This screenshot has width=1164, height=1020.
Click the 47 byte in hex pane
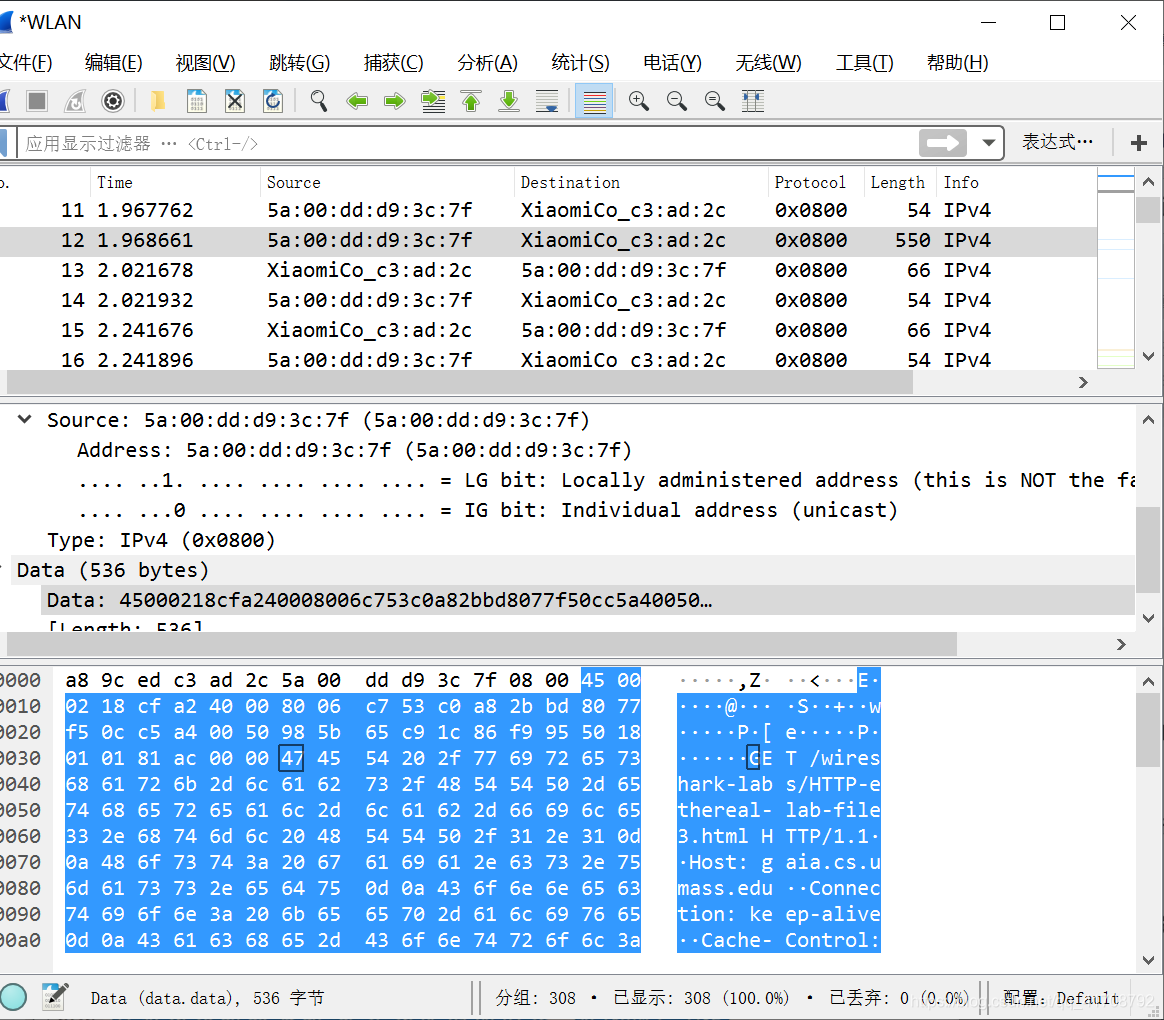click(x=292, y=759)
